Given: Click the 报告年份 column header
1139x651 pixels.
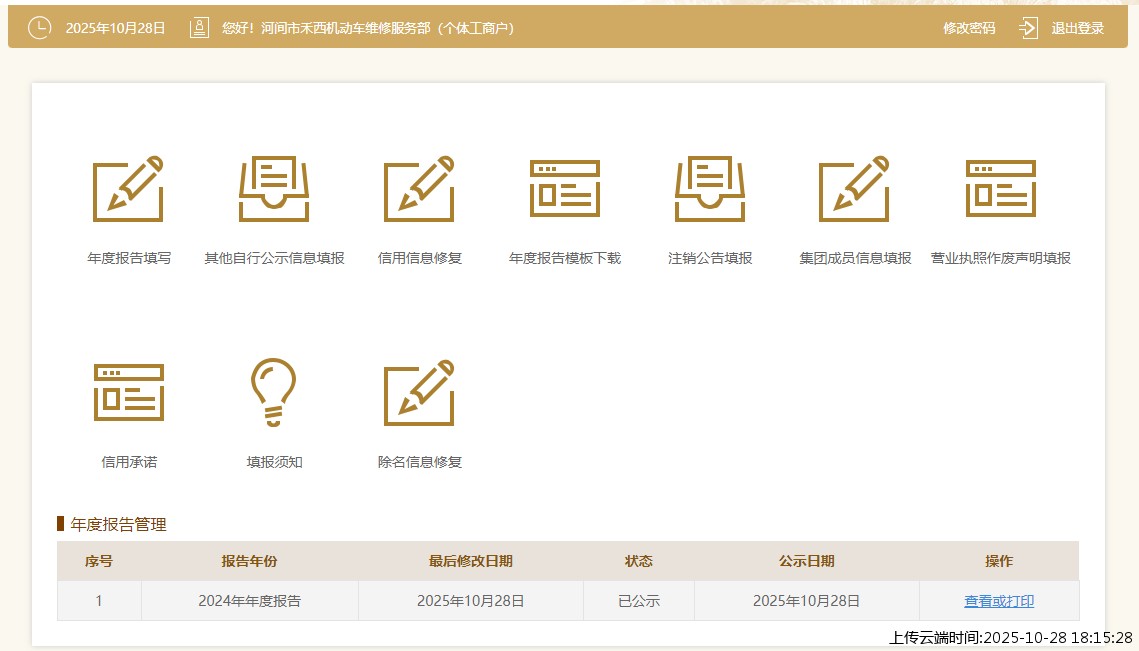Looking at the screenshot, I should tap(249, 561).
